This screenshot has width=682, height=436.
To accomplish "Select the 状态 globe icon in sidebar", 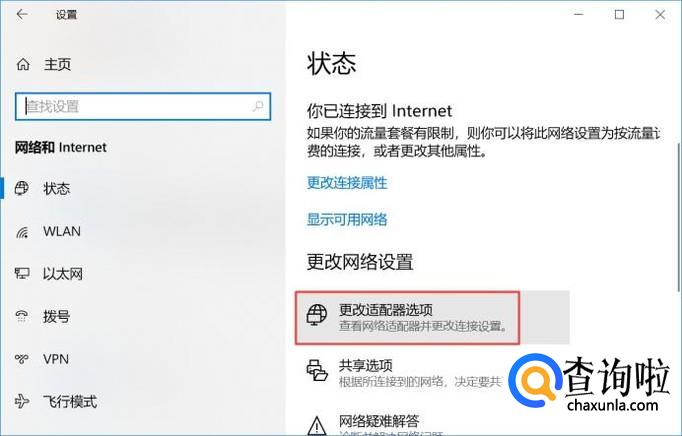I will (x=22, y=188).
